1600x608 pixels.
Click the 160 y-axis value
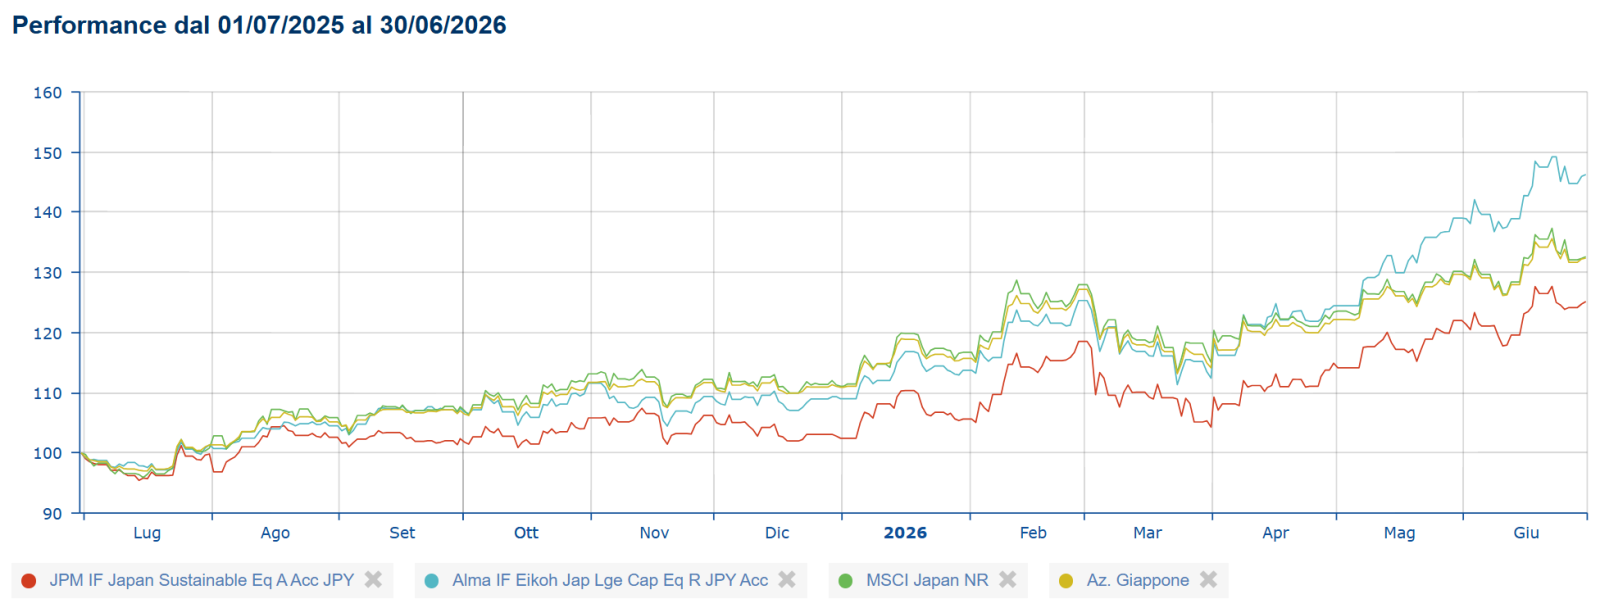pyautogui.click(x=47, y=93)
